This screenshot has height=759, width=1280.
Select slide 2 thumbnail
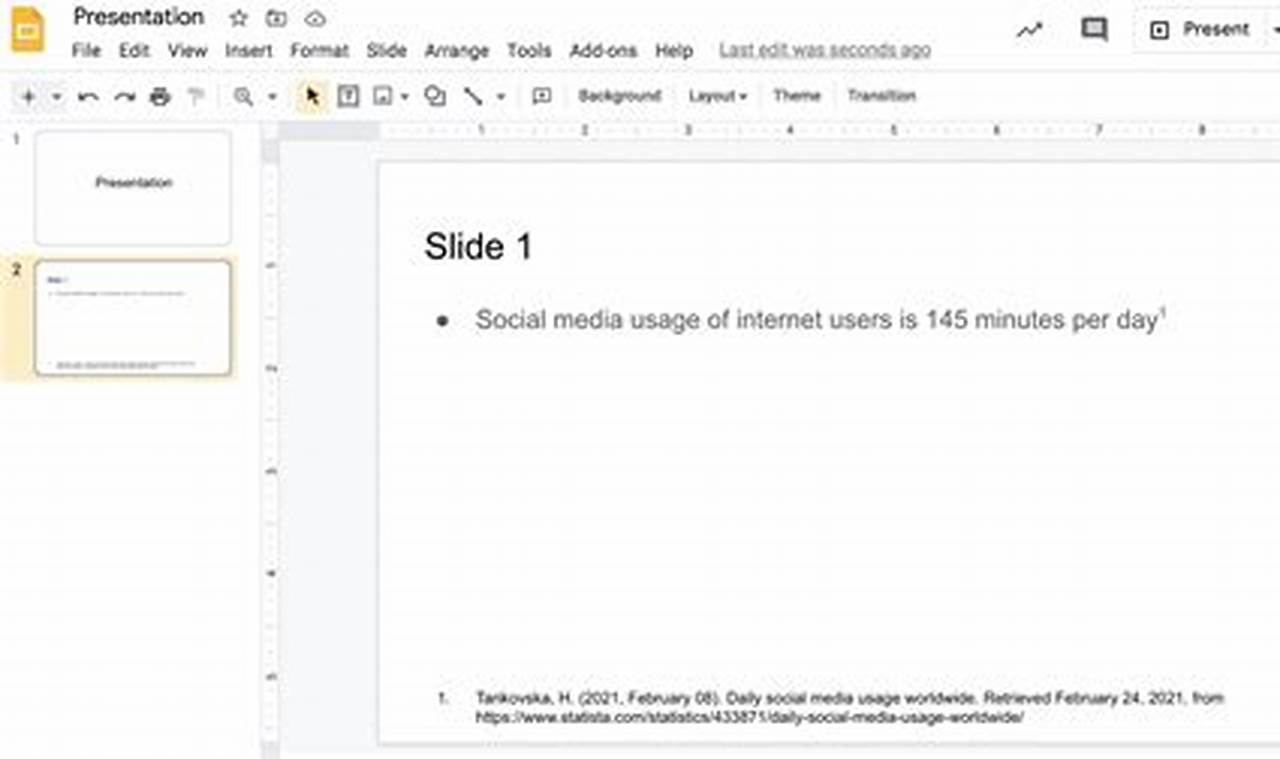[133, 317]
